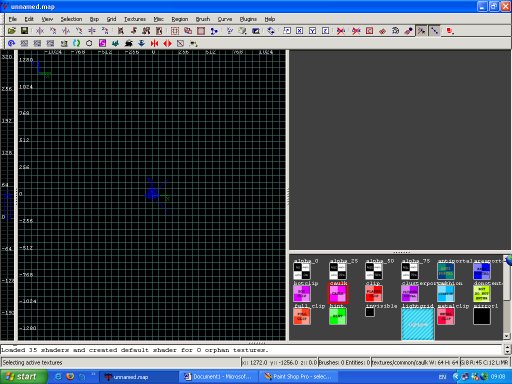Switch to Document1 - Microsoft taskbar button

(220, 377)
